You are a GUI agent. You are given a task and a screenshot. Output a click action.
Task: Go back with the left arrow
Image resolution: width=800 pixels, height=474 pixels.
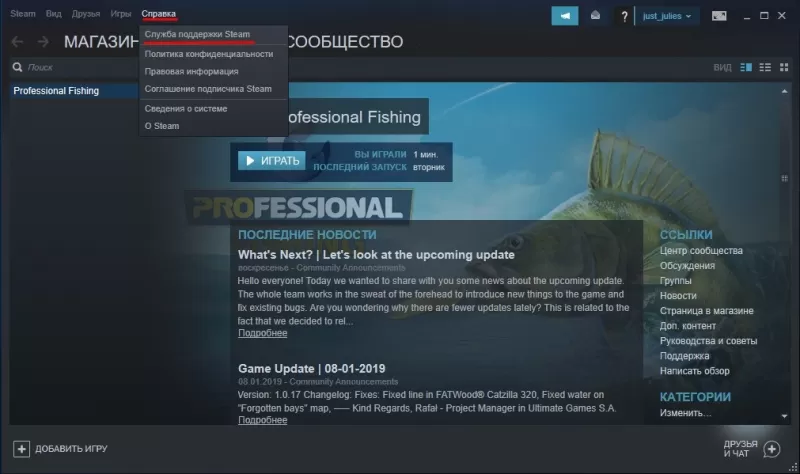click(17, 42)
